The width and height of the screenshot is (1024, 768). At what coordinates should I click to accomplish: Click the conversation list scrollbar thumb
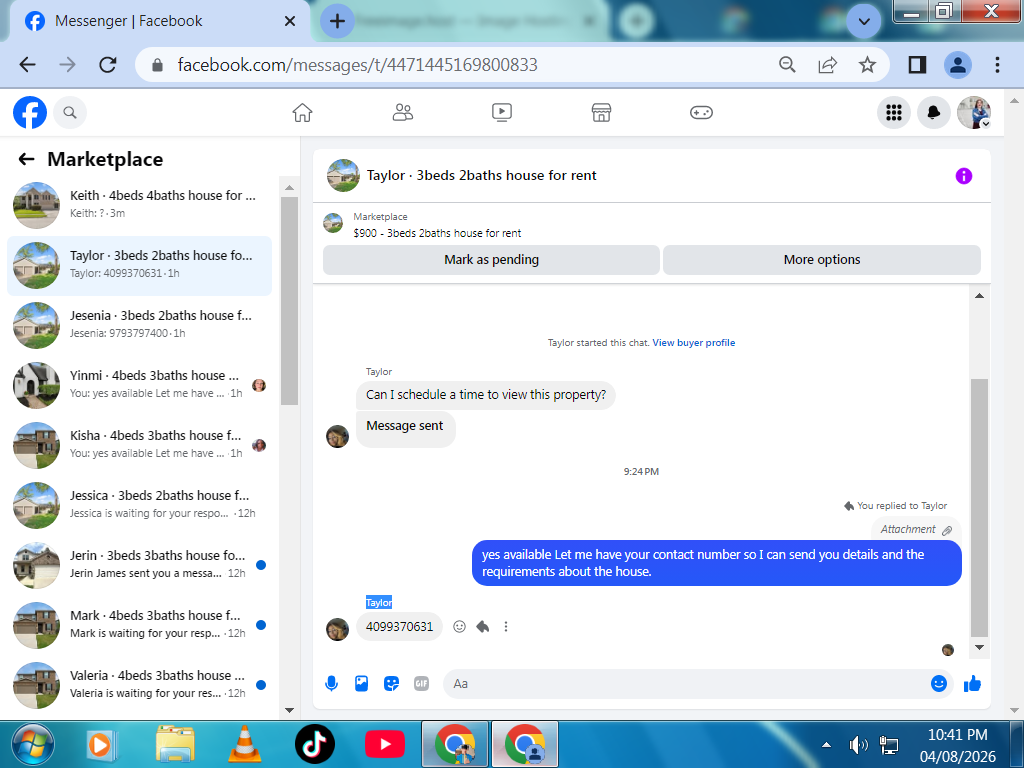coord(289,300)
